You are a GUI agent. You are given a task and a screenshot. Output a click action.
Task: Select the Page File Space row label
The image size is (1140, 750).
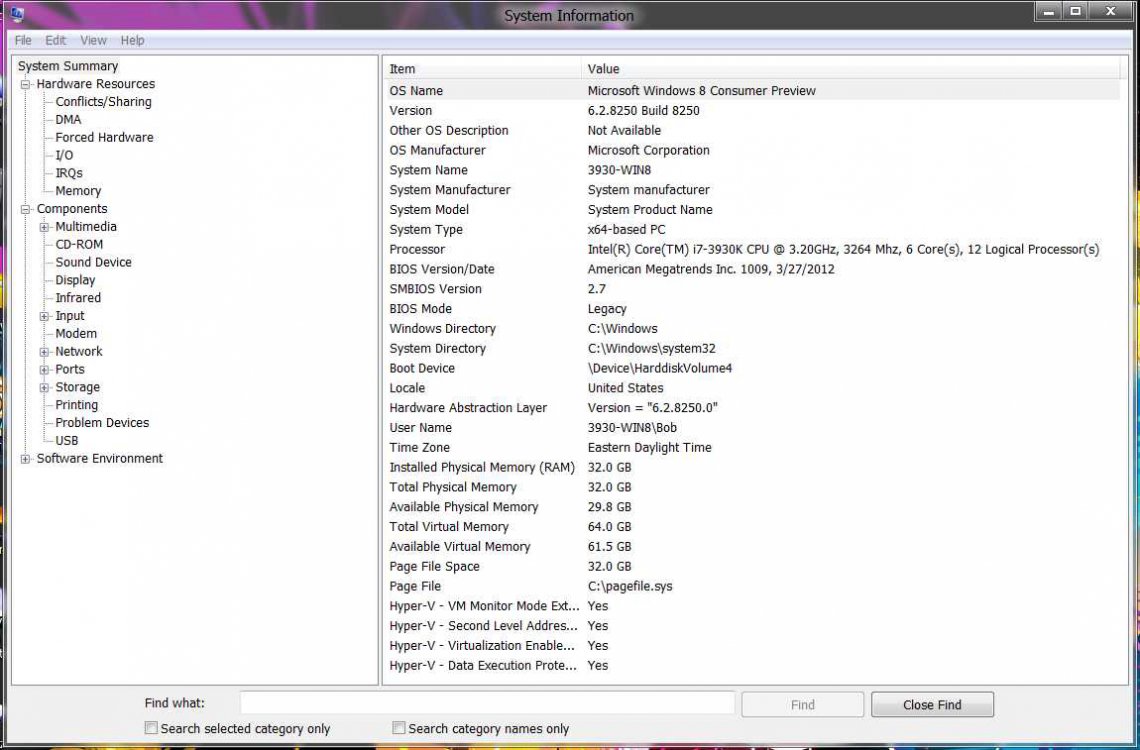(434, 566)
